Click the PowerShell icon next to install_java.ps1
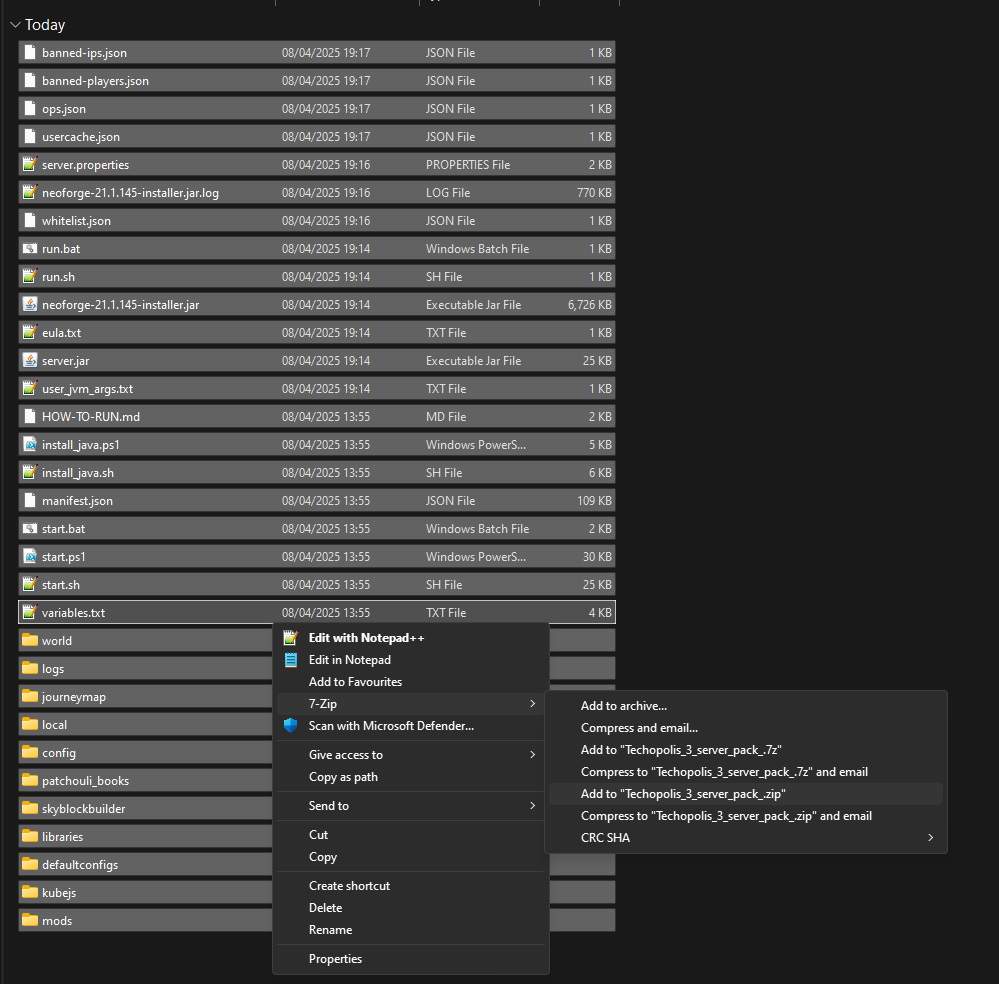Screen dimensions: 999x984 [x=29, y=444]
